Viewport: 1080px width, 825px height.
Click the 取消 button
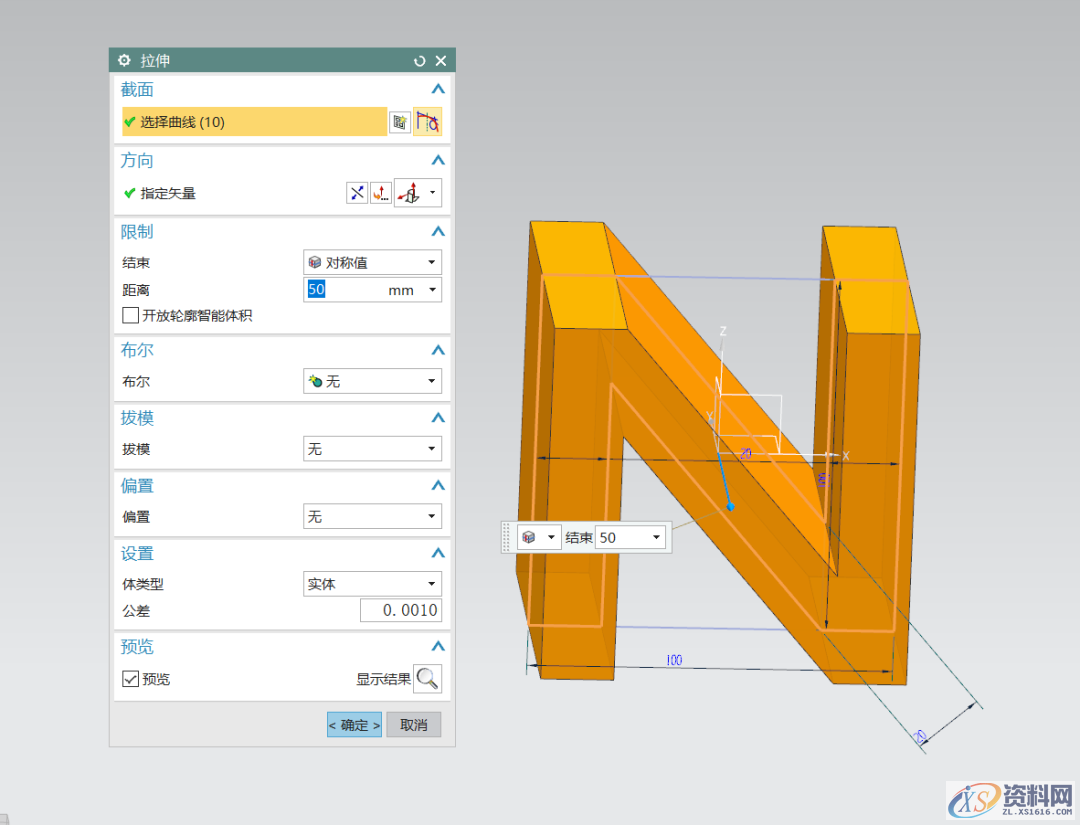click(413, 725)
